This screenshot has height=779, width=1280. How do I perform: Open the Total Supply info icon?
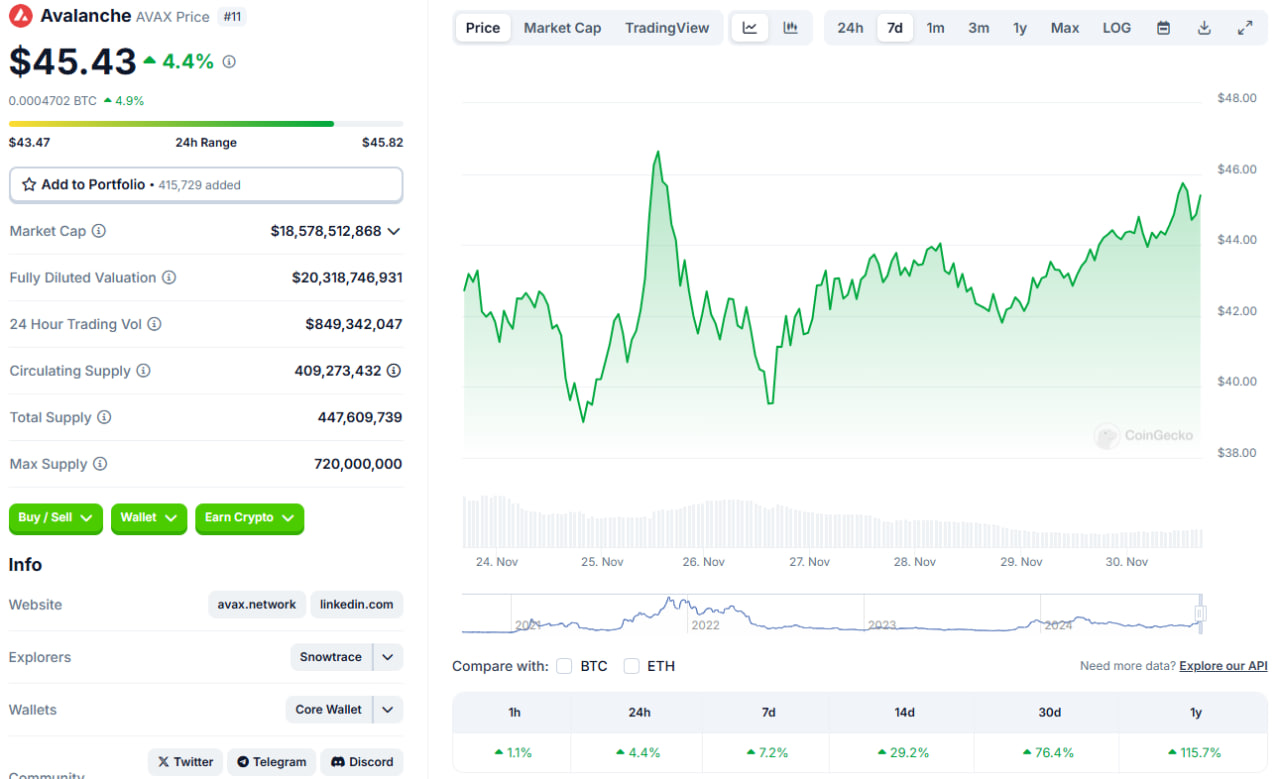click(x=104, y=417)
